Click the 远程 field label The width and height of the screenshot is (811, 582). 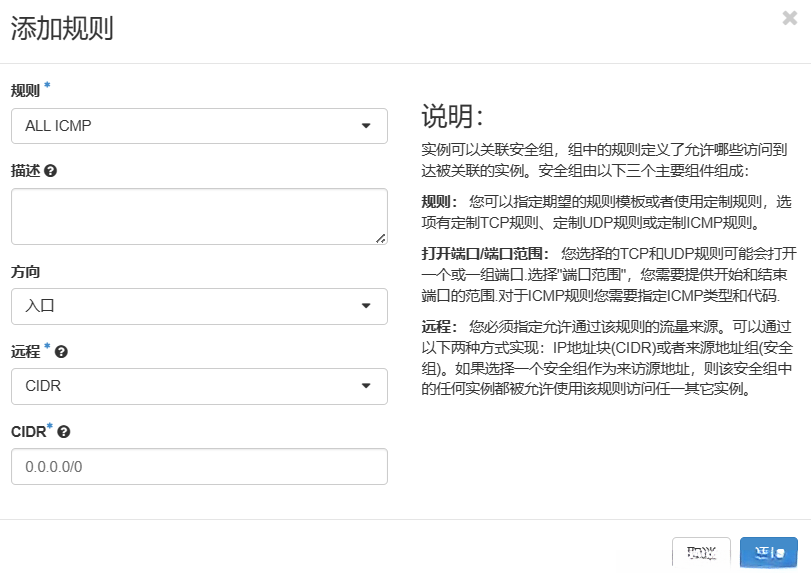(25, 352)
